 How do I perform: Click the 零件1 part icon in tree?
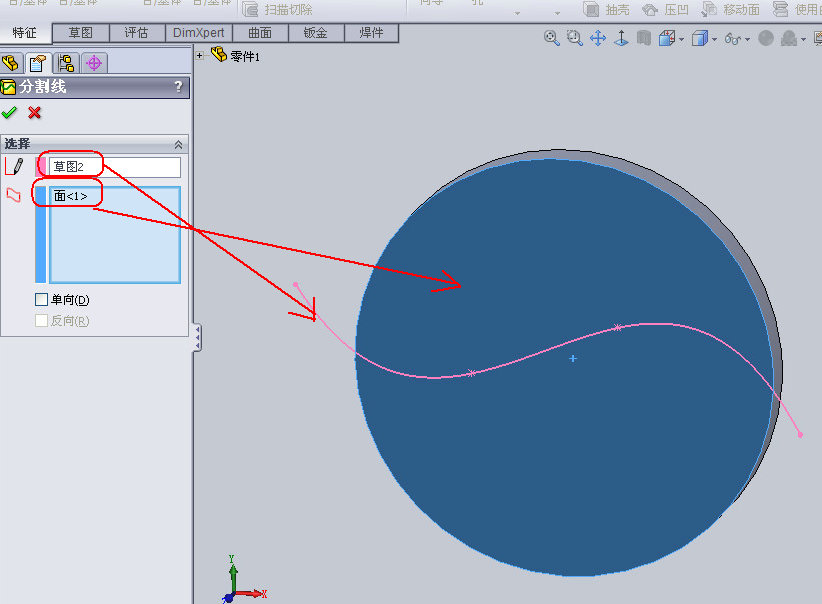219,54
